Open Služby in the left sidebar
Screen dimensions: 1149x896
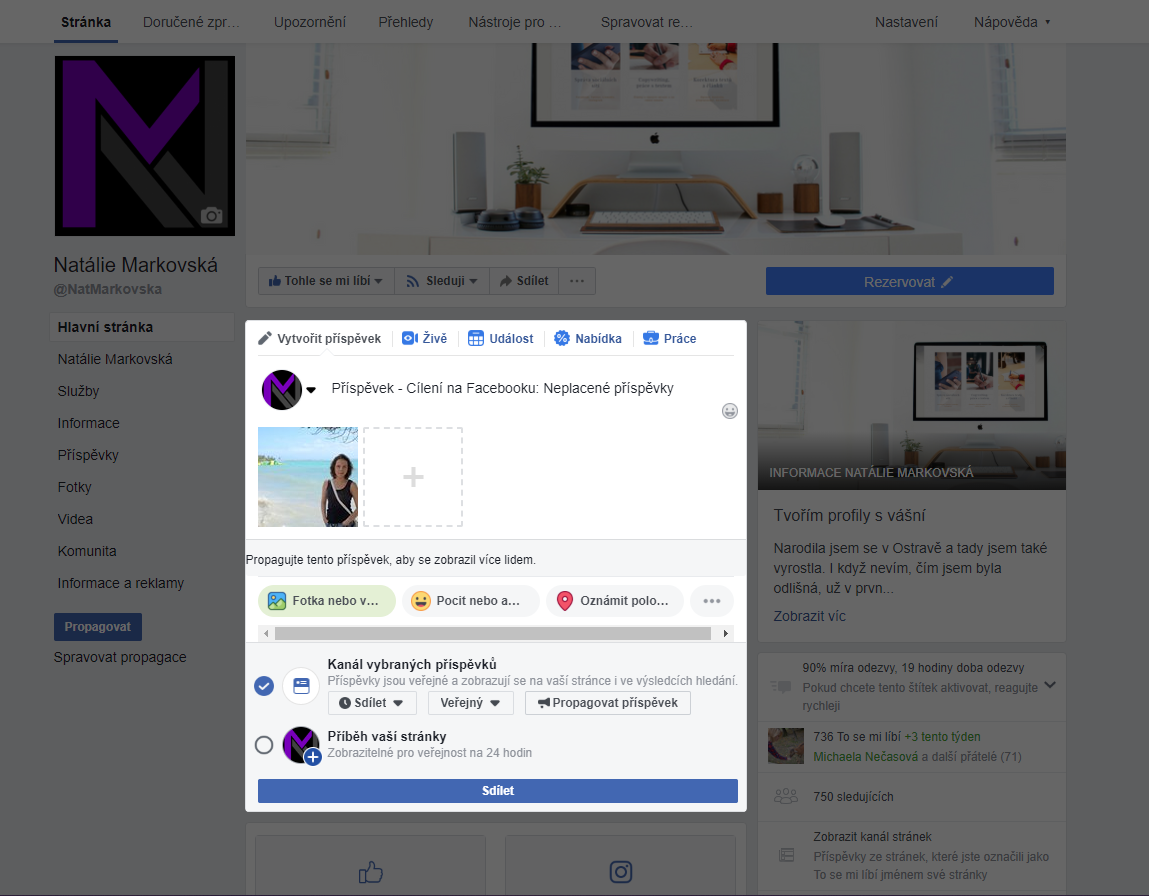[x=78, y=391]
